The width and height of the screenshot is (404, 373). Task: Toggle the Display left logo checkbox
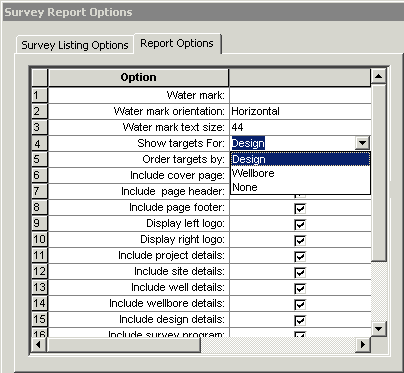(x=300, y=225)
